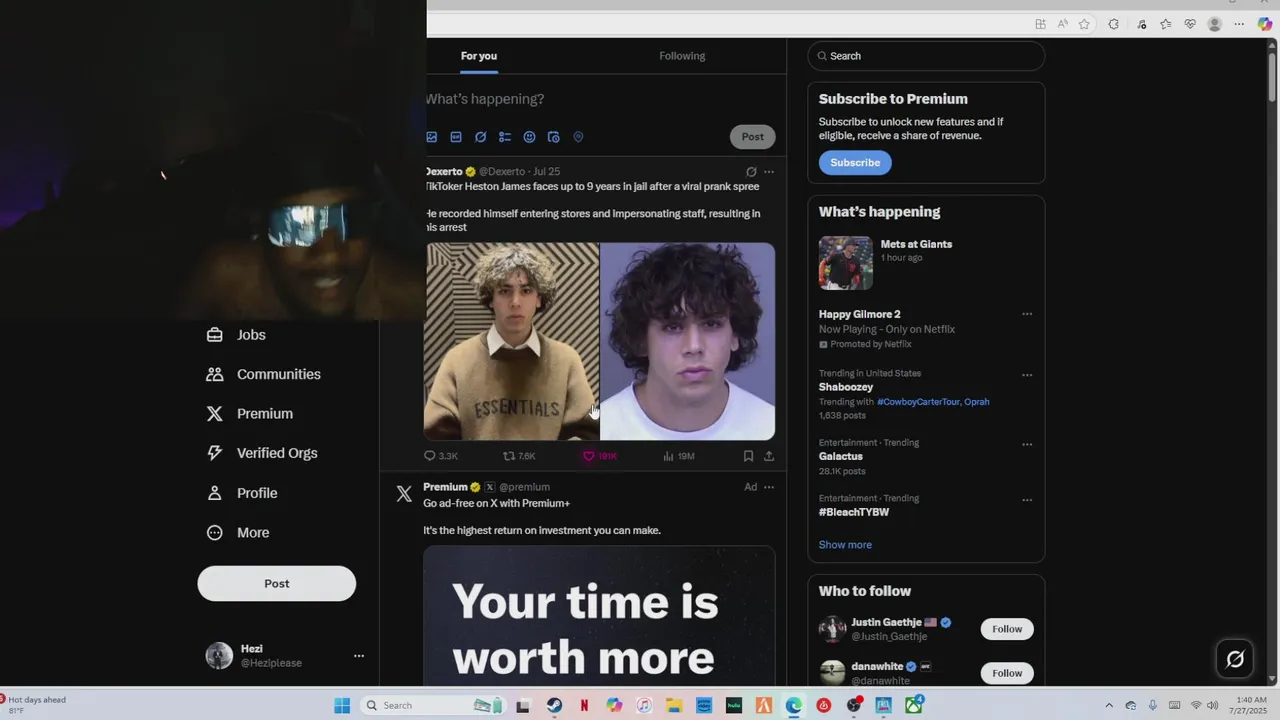Open more options on Premium ad
The width and height of the screenshot is (1280, 720).
coord(769,487)
